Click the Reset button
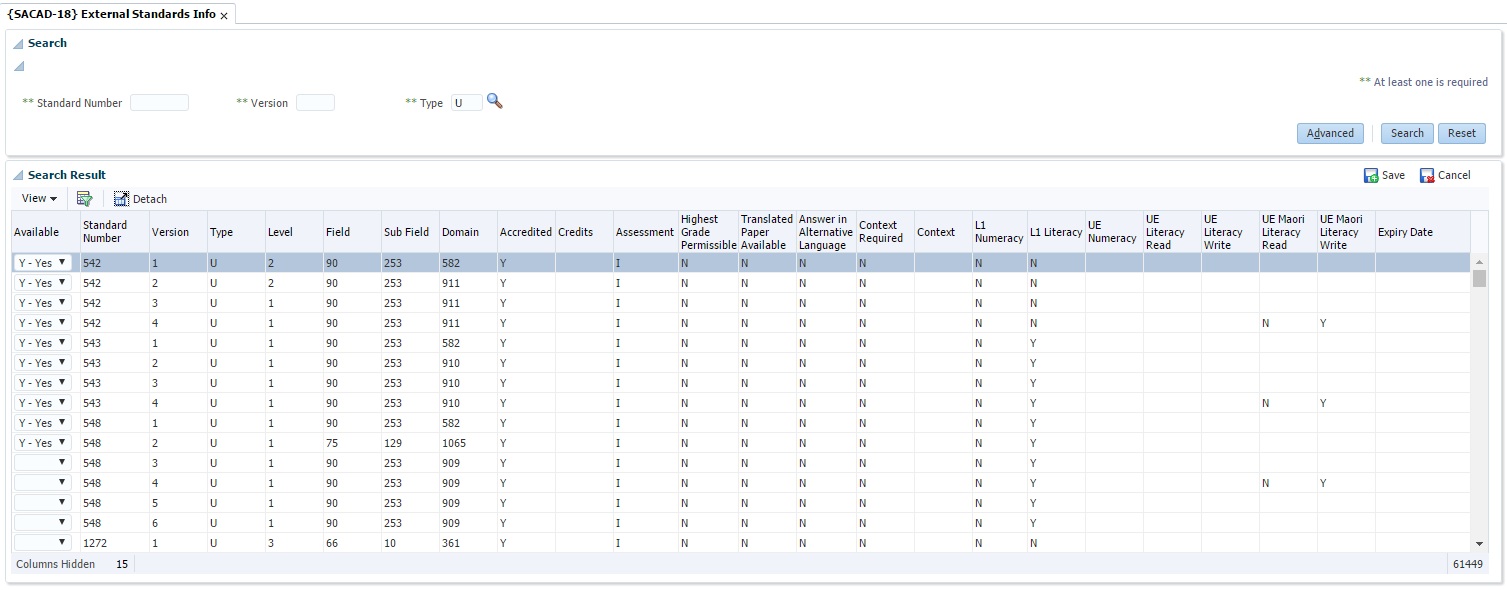The width and height of the screenshot is (1507, 590). pyautogui.click(x=1461, y=133)
